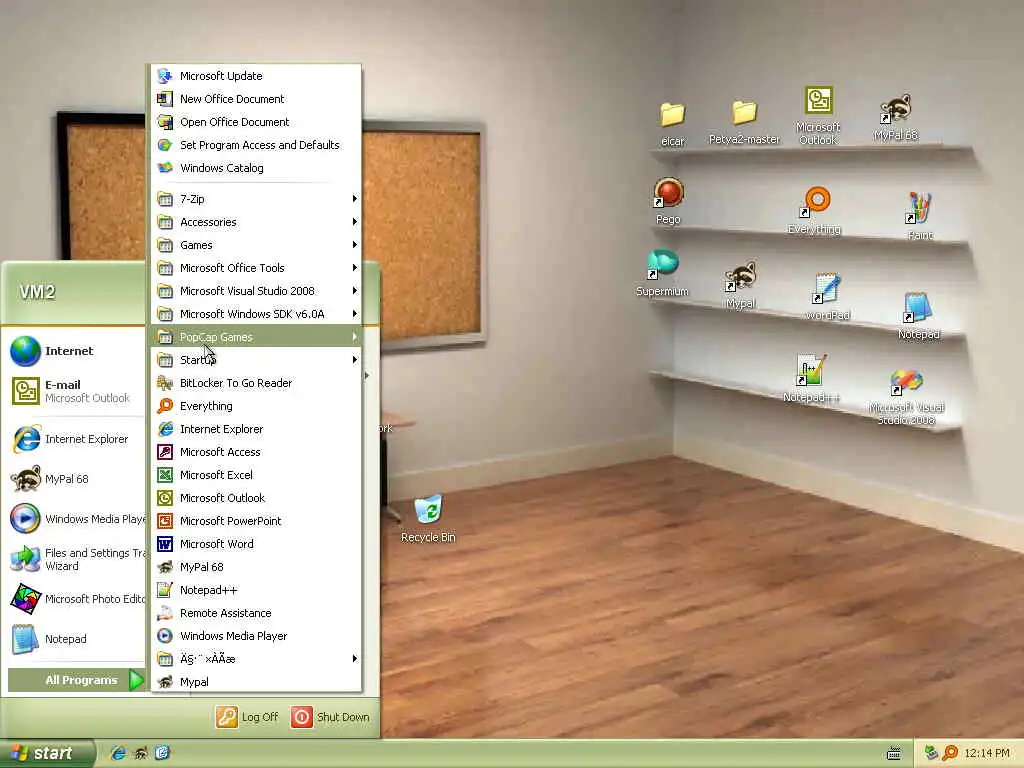
Task: Launch Windows Media Player from the programs list
Action: pos(257,636)
